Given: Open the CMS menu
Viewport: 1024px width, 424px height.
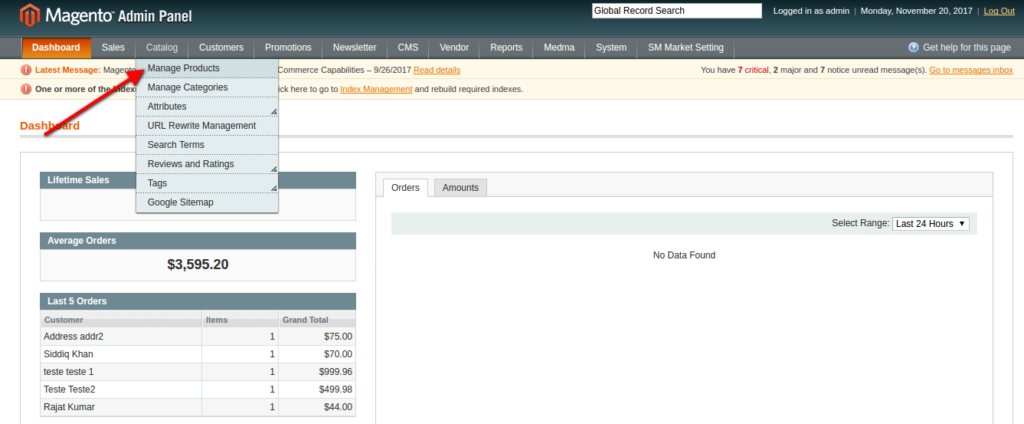Looking at the screenshot, I should [x=408, y=48].
